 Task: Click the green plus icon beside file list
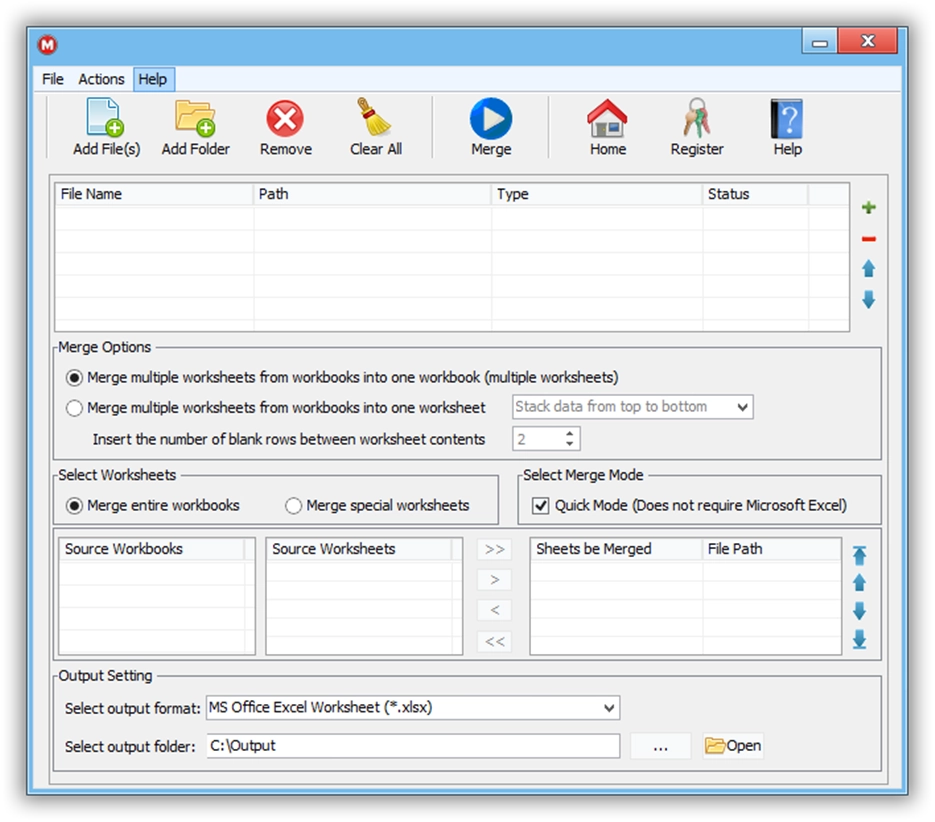[x=869, y=208]
